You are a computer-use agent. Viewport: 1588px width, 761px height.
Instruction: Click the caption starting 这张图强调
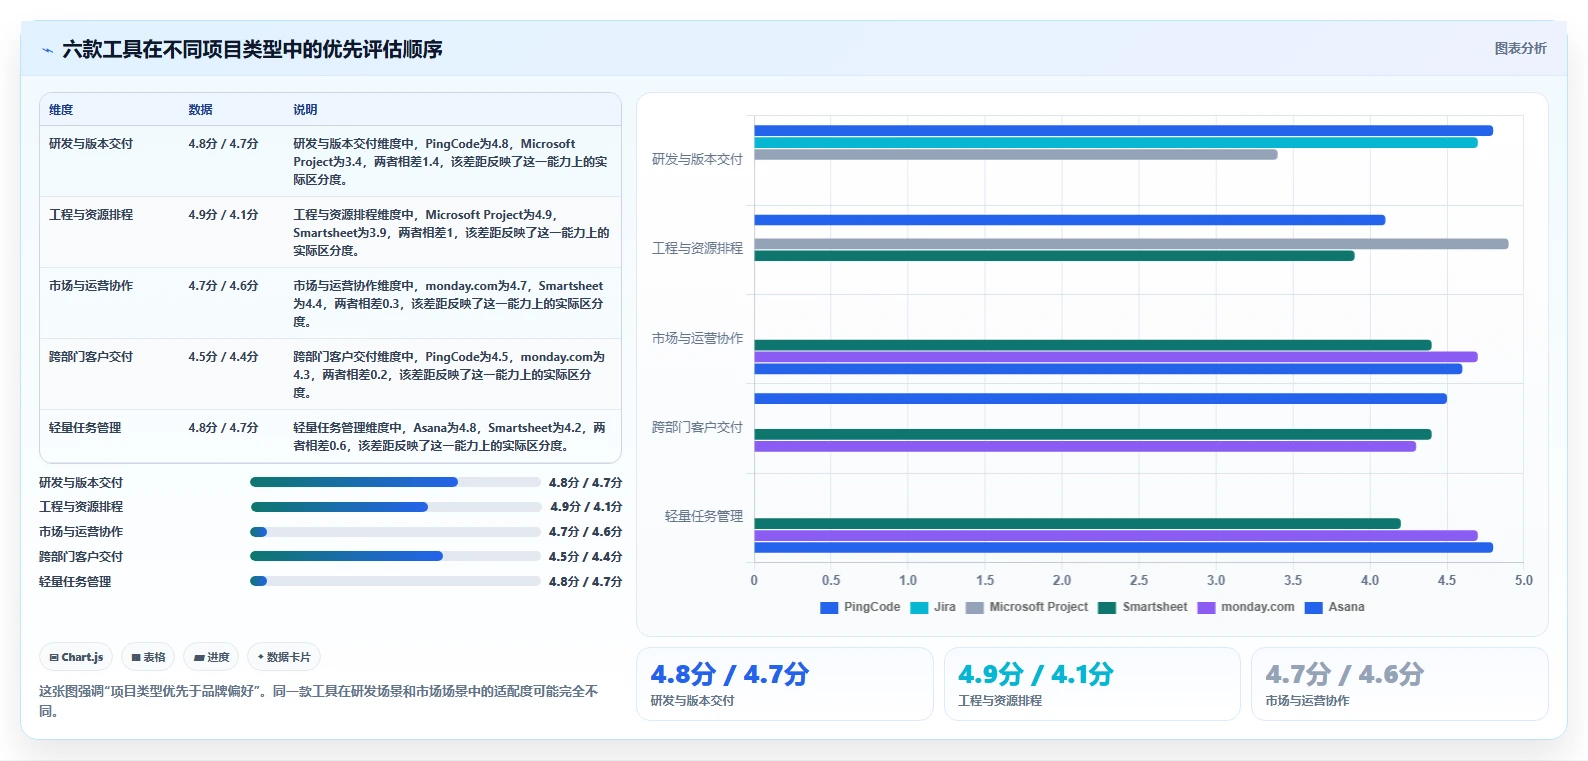coord(319,701)
